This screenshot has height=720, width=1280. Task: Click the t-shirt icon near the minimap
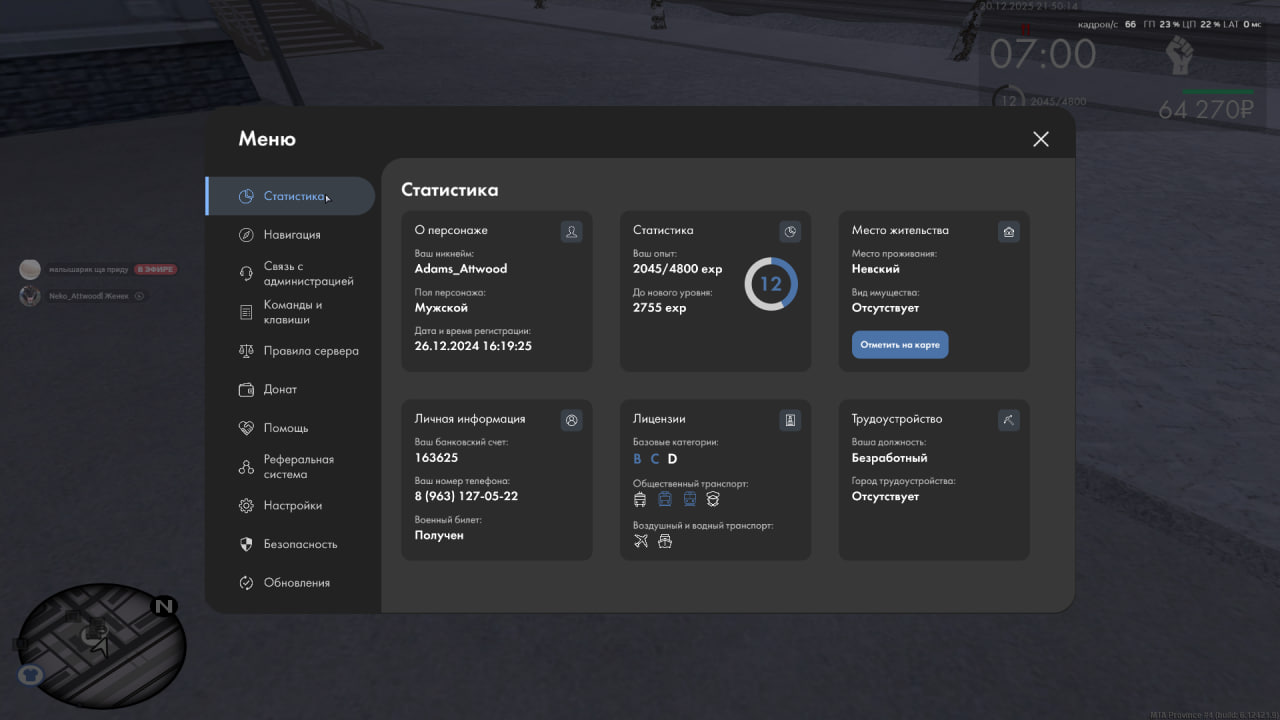point(30,675)
